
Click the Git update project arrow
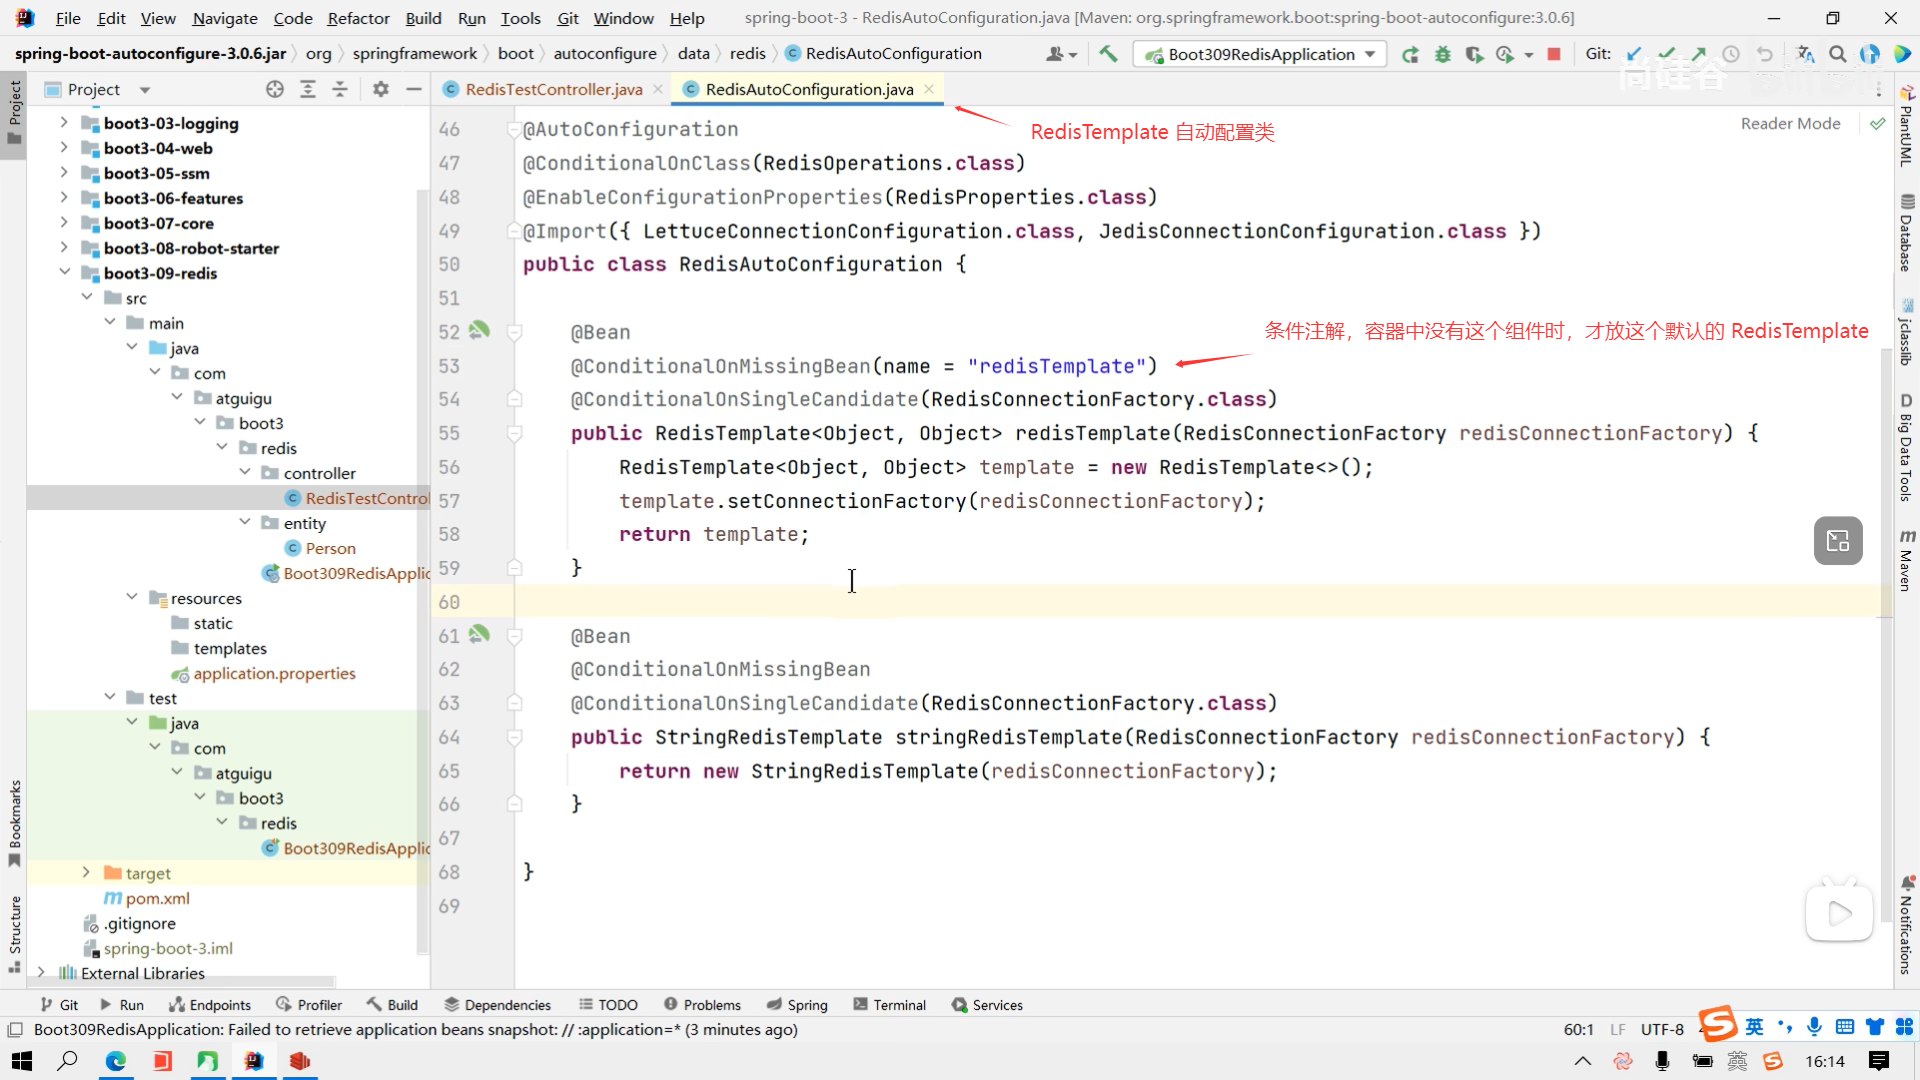pyautogui.click(x=1634, y=54)
